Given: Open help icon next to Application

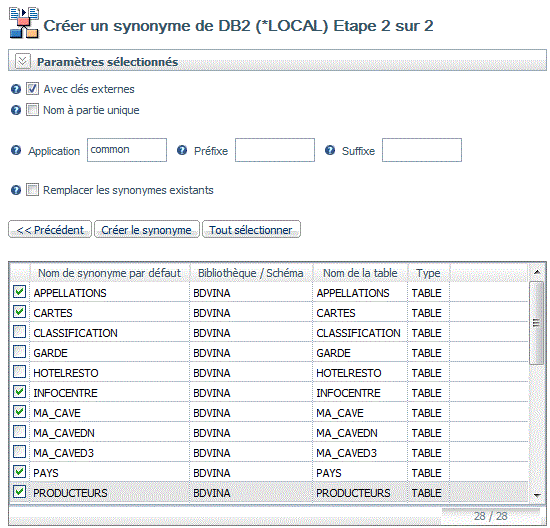Looking at the screenshot, I should click(x=16, y=151).
